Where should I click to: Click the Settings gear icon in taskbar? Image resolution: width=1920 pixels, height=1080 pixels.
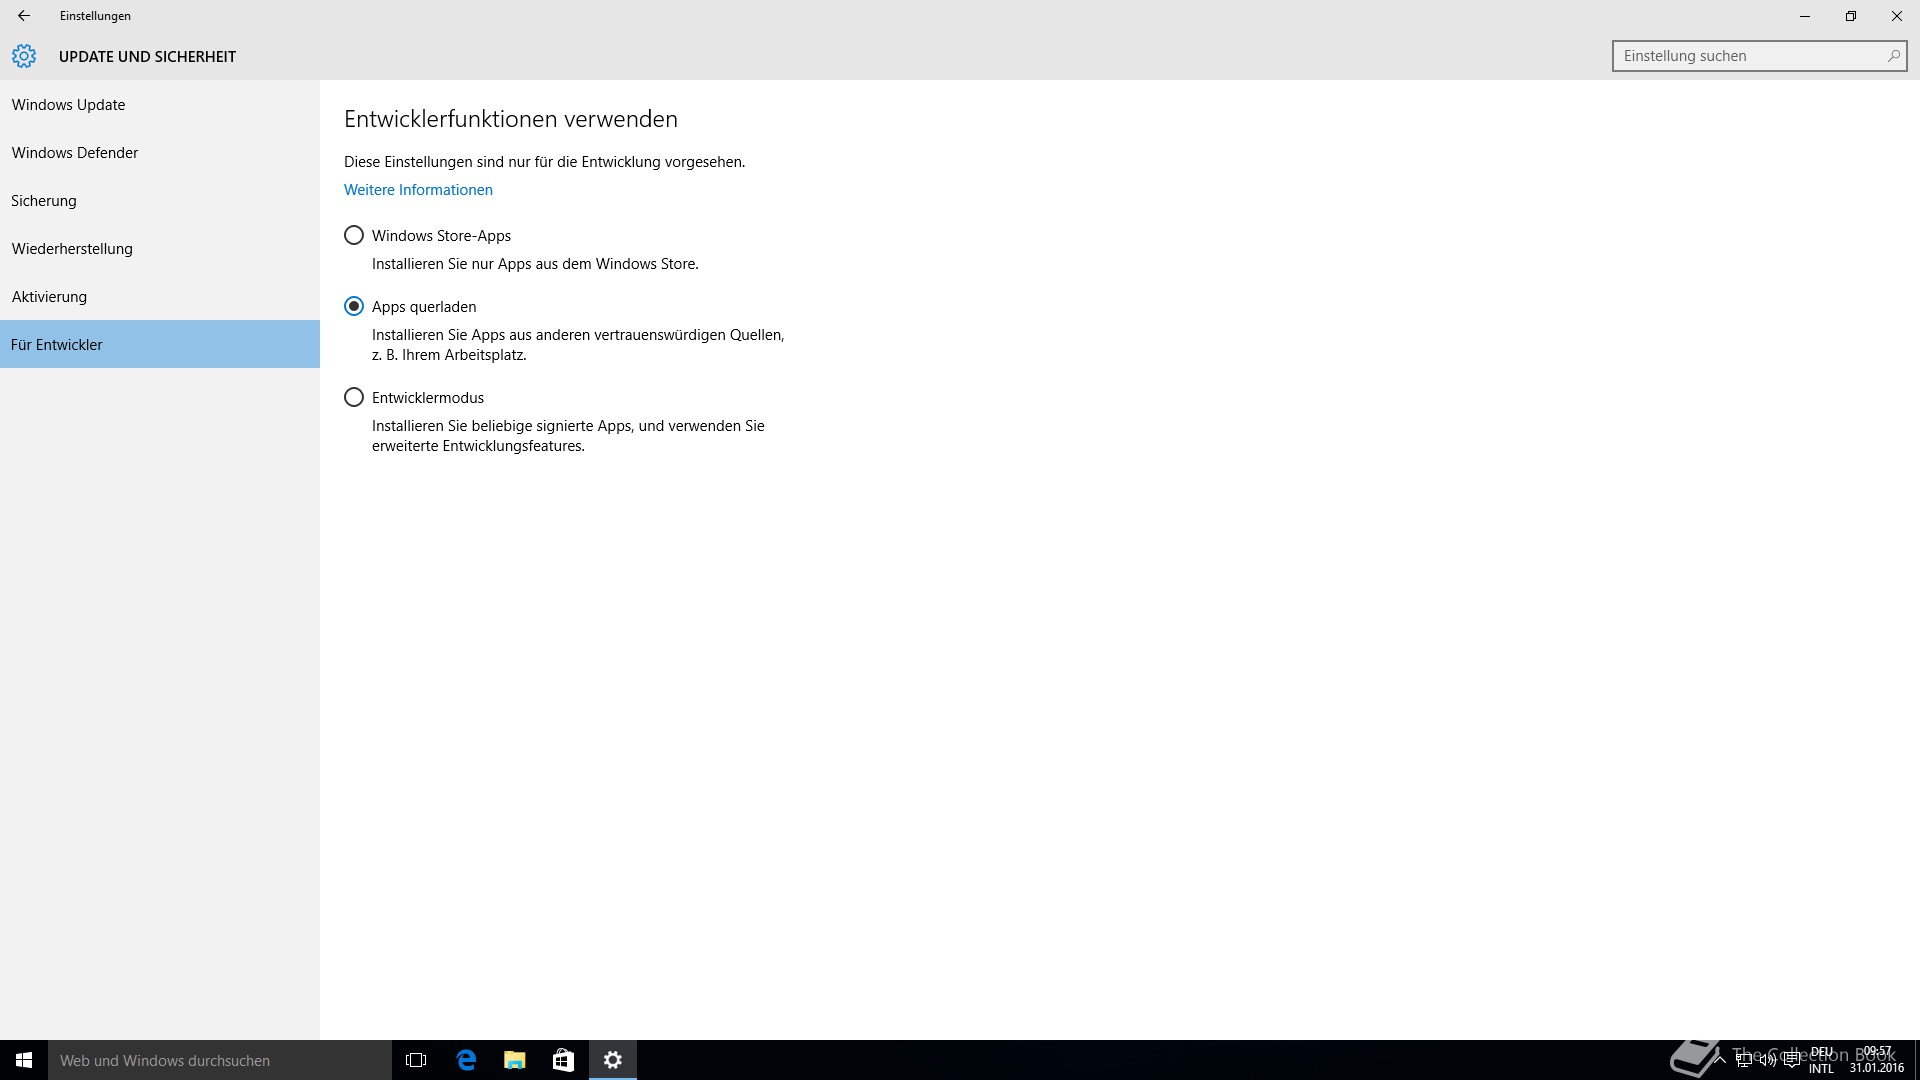613,1060
